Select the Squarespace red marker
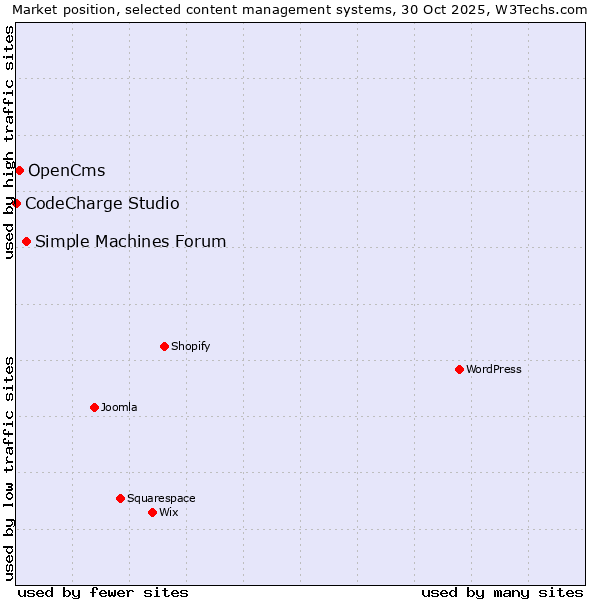This screenshot has width=600, height=600. [120, 498]
